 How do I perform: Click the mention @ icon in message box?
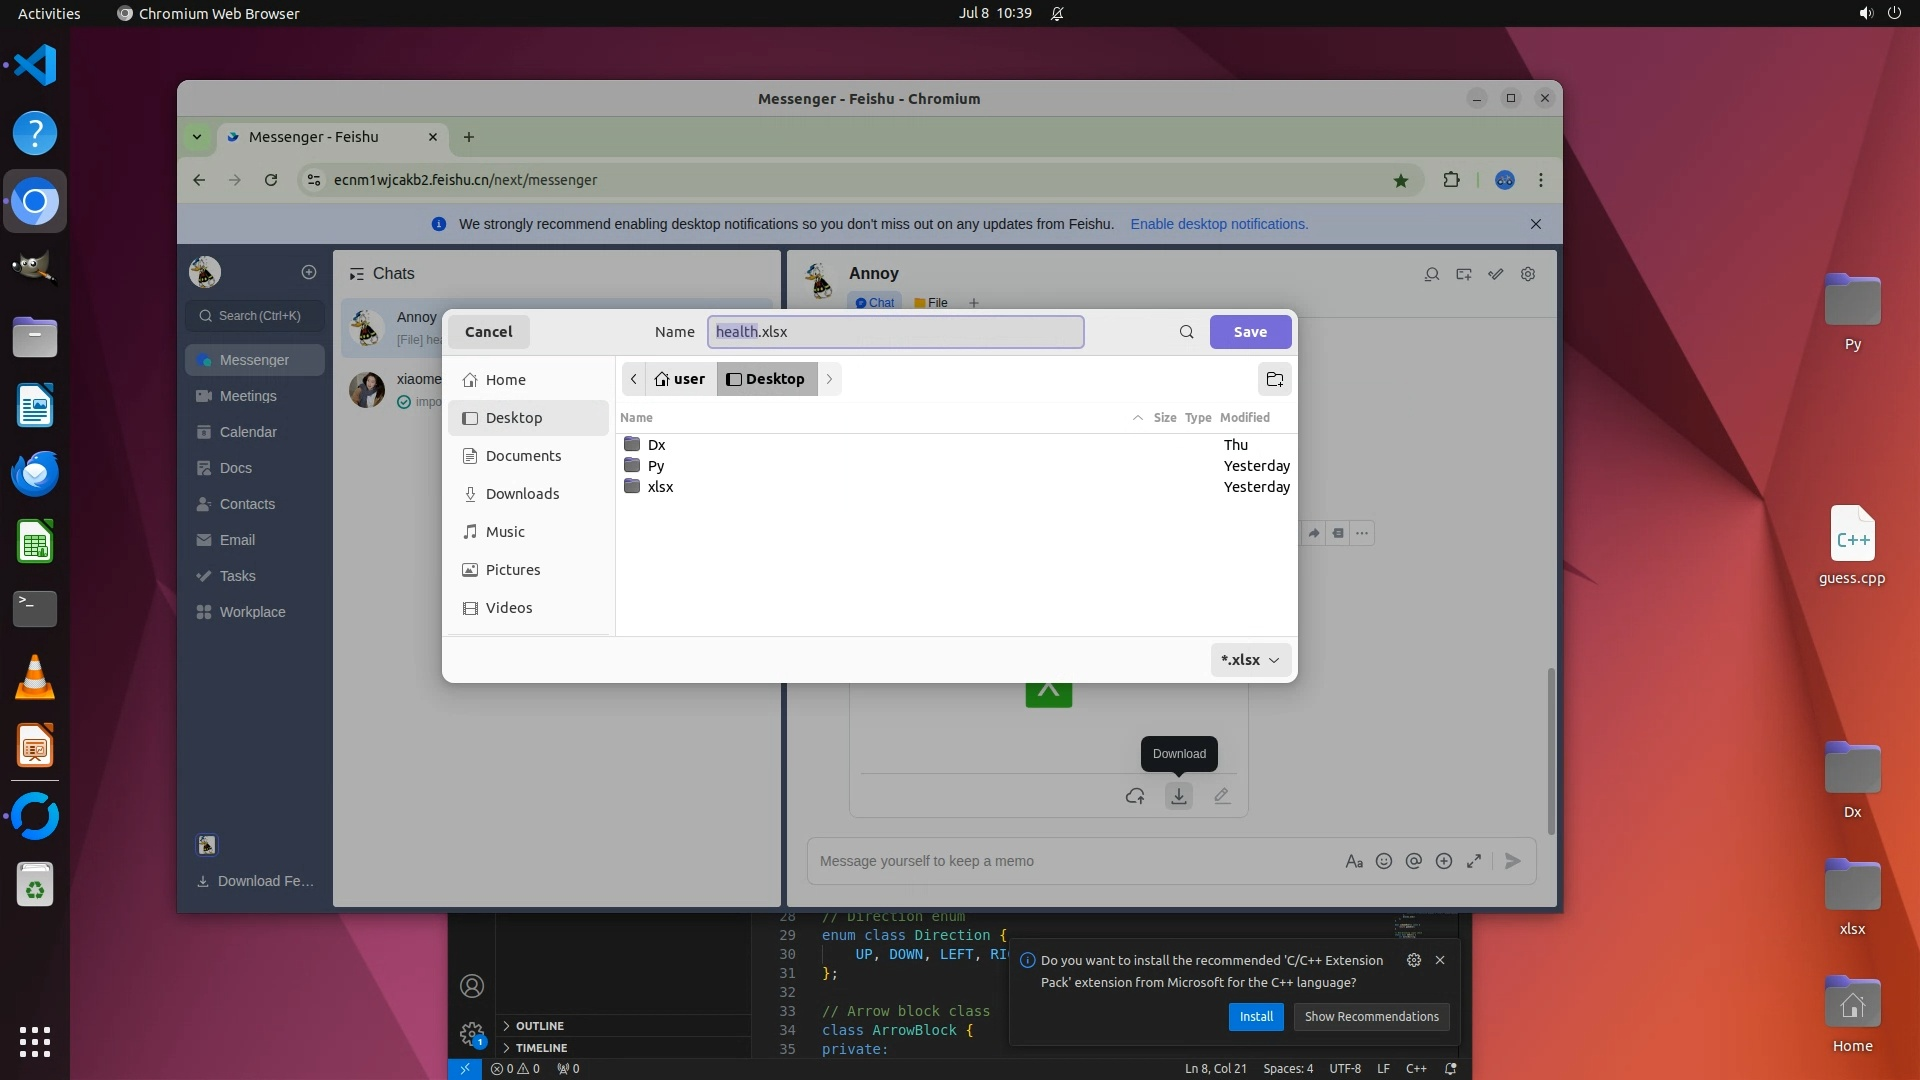tap(1413, 861)
